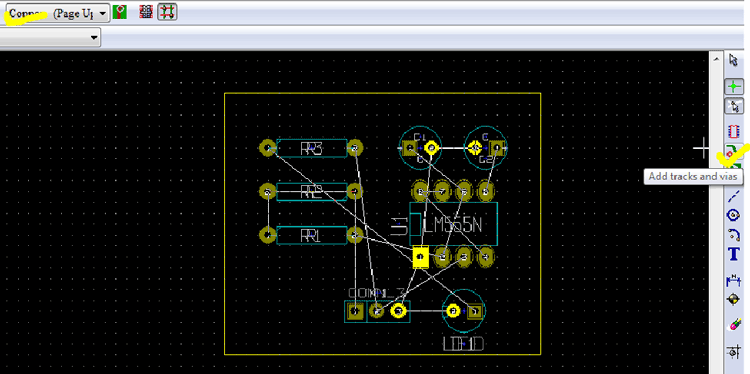Select the add dimension tool
This screenshot has height=374, width=750.
coord(734,280)
